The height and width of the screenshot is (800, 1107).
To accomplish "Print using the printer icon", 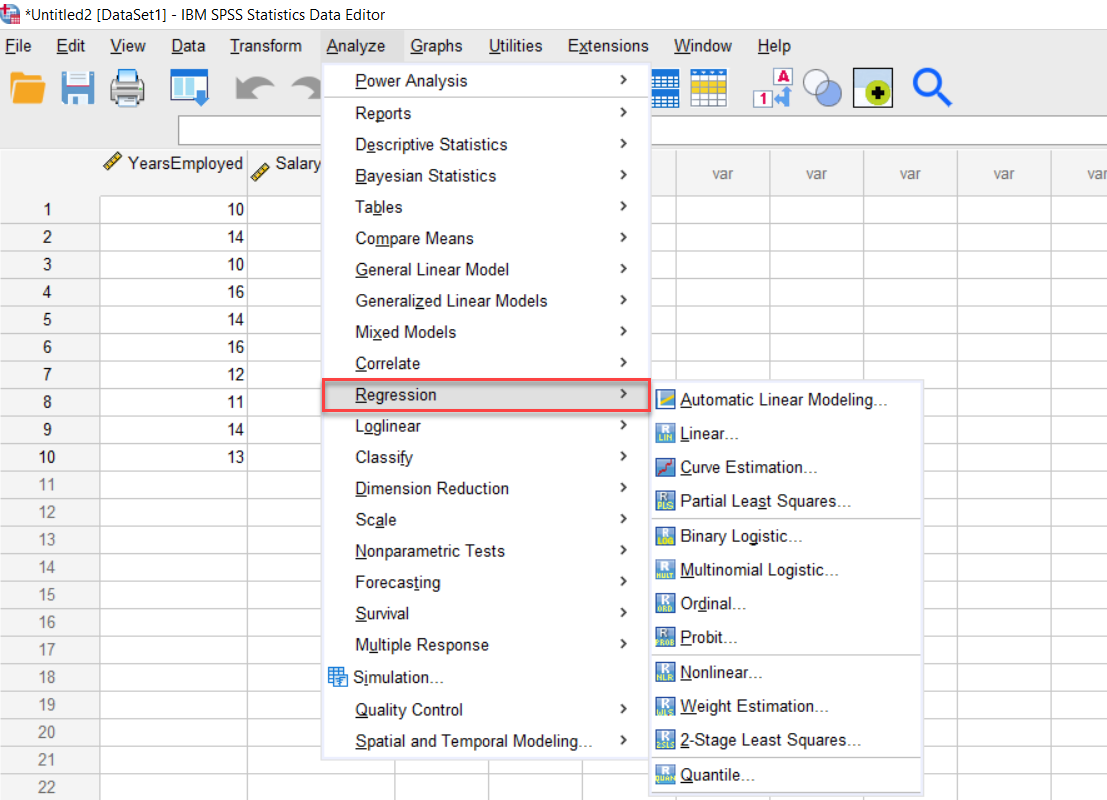I will [x=128, y=88].
